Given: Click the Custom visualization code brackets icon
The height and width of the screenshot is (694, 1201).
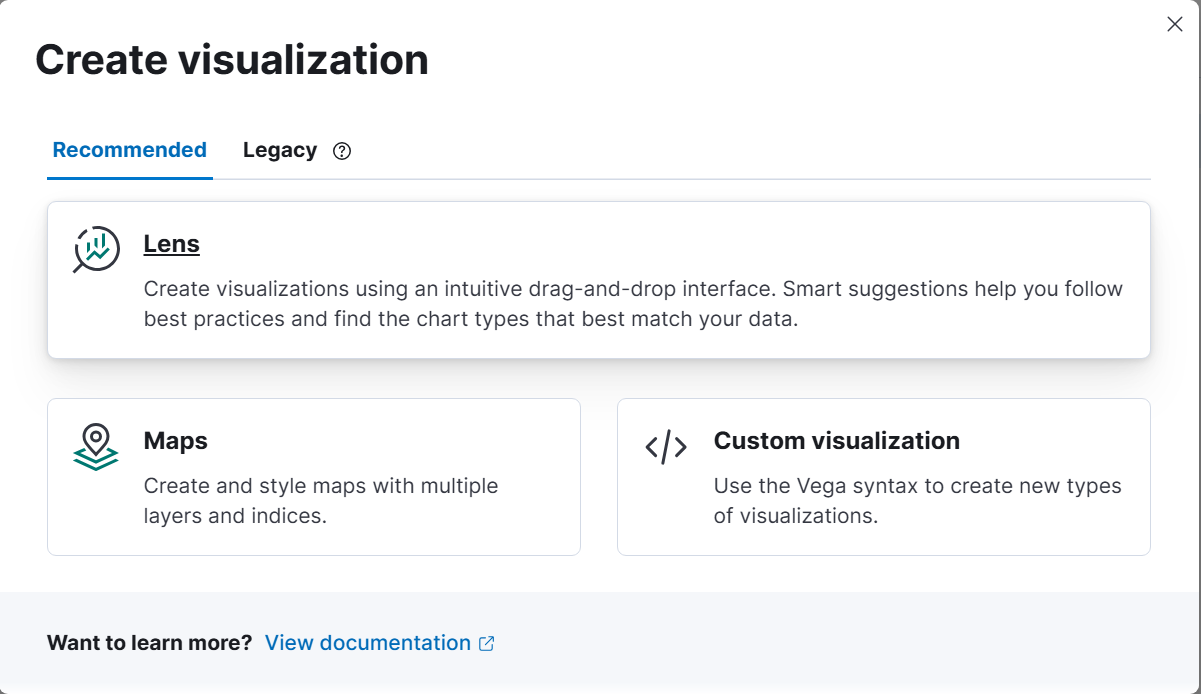Looking at the screenshot, I should point(666,447).
